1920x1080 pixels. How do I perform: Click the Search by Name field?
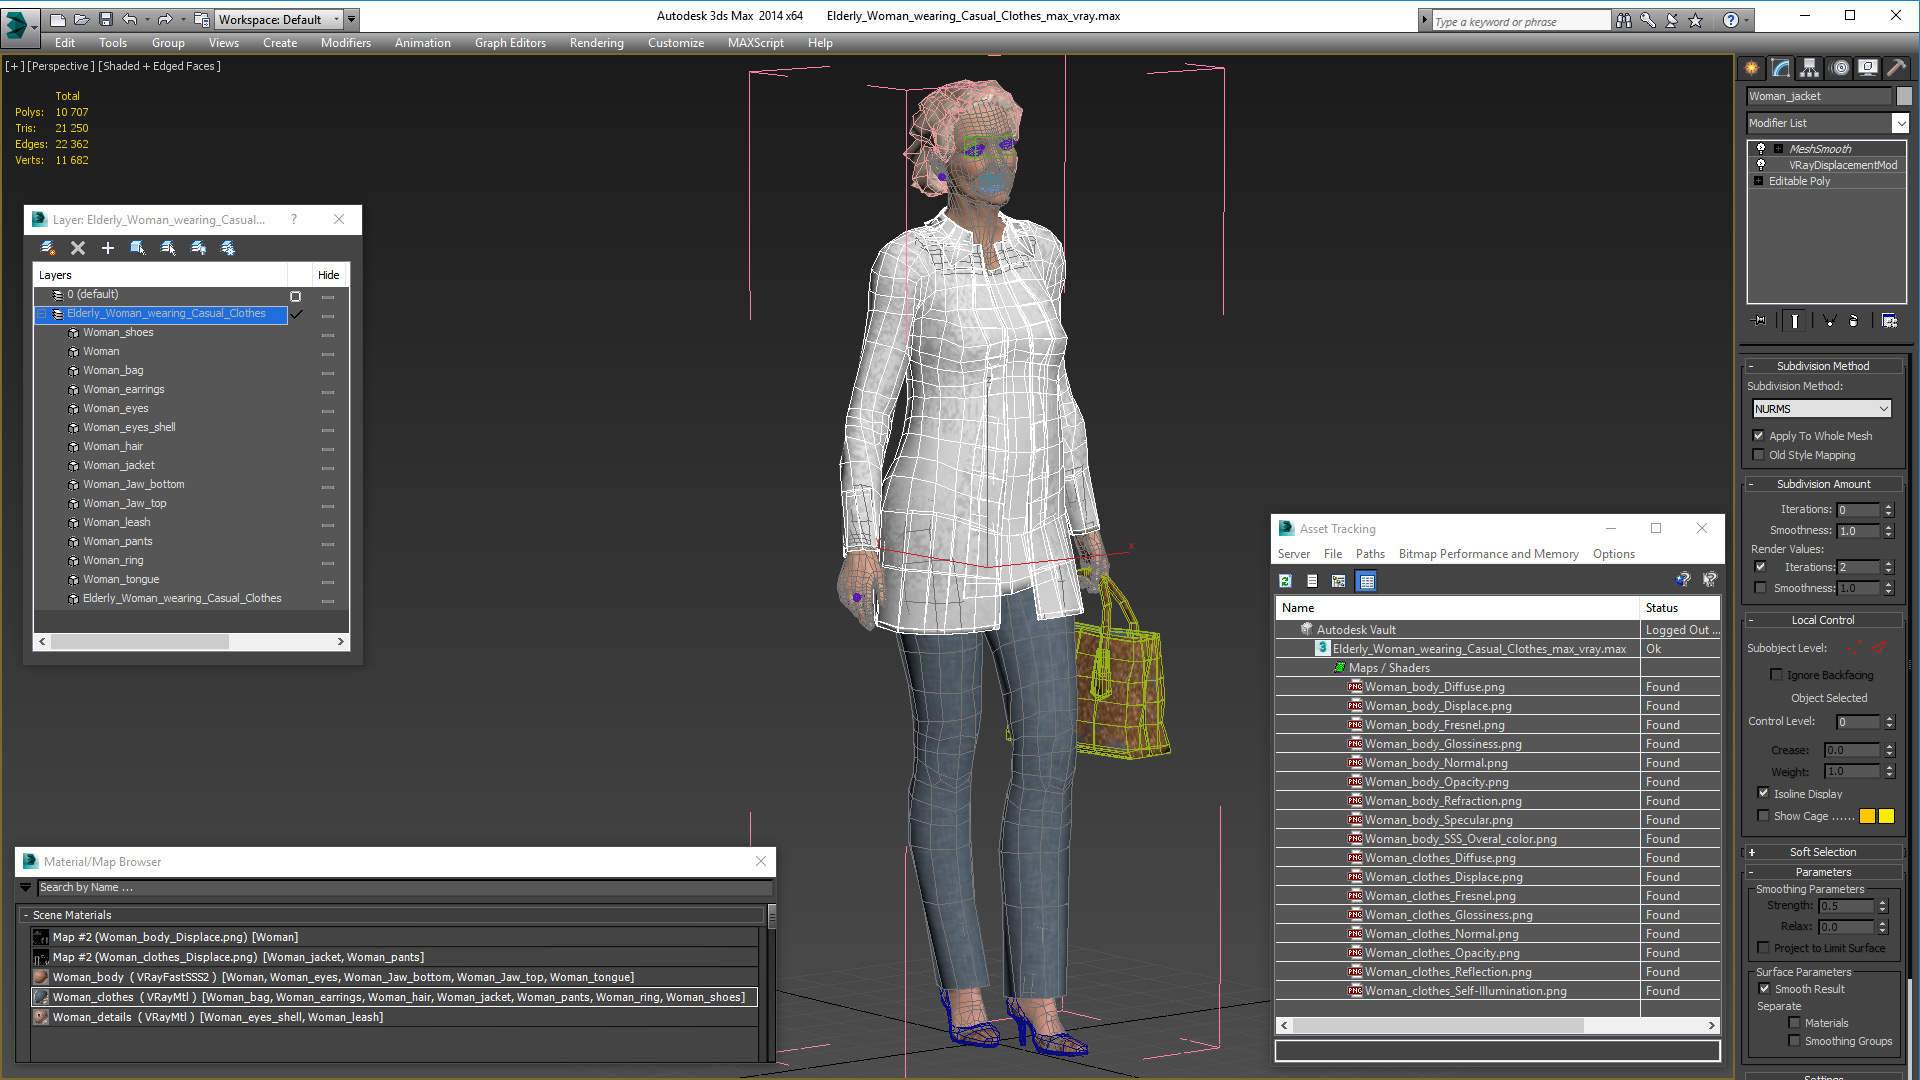400,887
